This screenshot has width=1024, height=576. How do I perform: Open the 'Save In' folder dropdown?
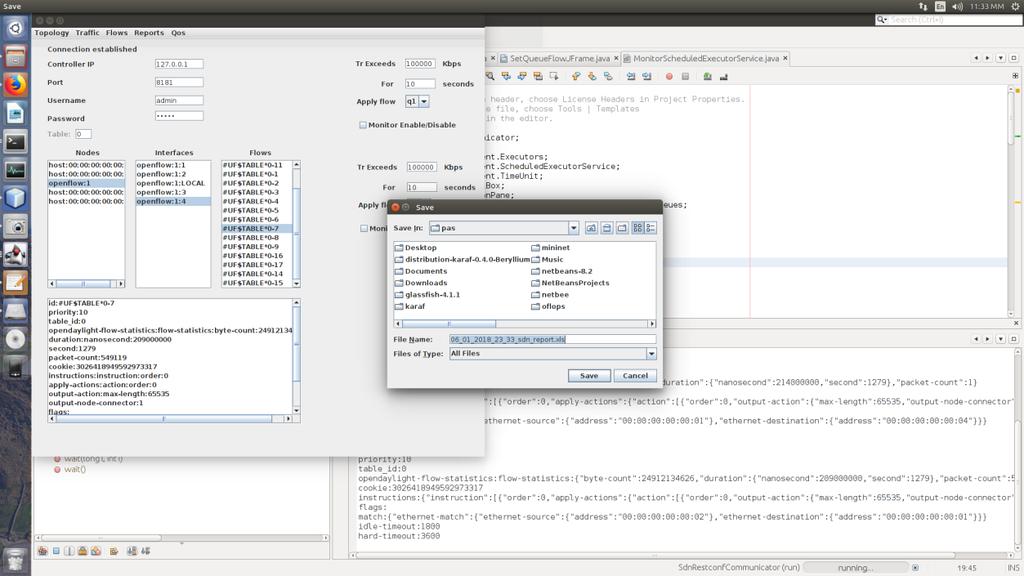coord(573,228)
